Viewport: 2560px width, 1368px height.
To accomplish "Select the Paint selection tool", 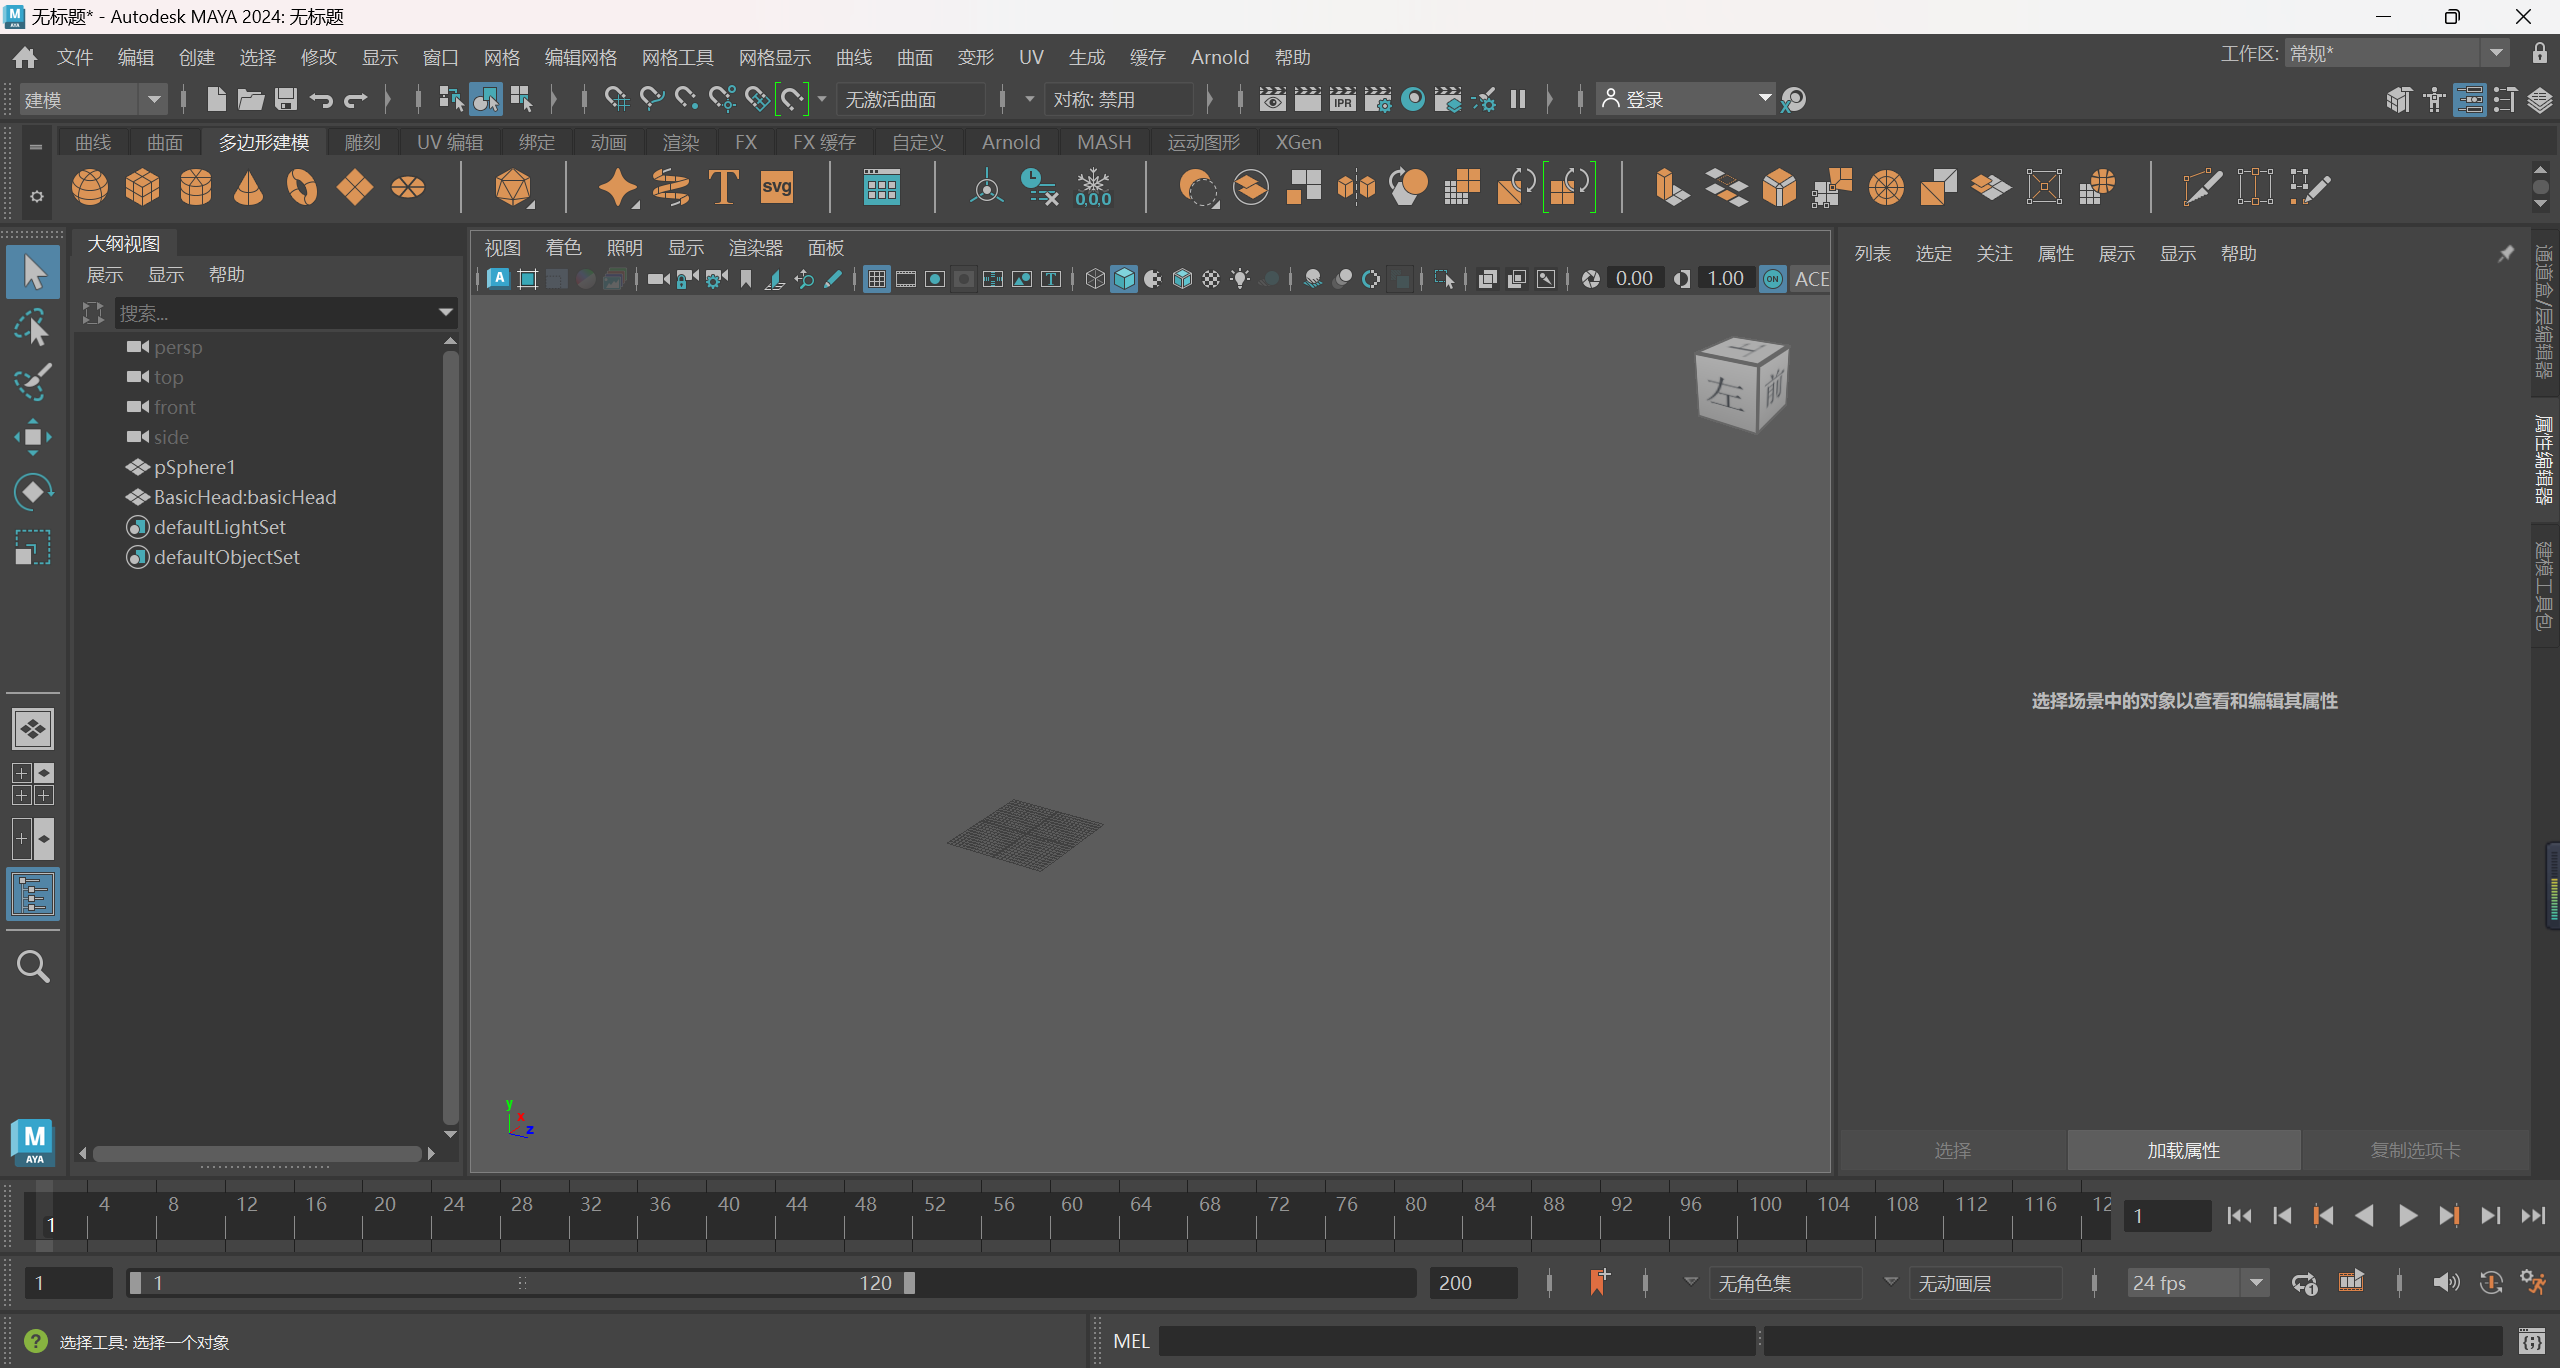I will (33, 382).
